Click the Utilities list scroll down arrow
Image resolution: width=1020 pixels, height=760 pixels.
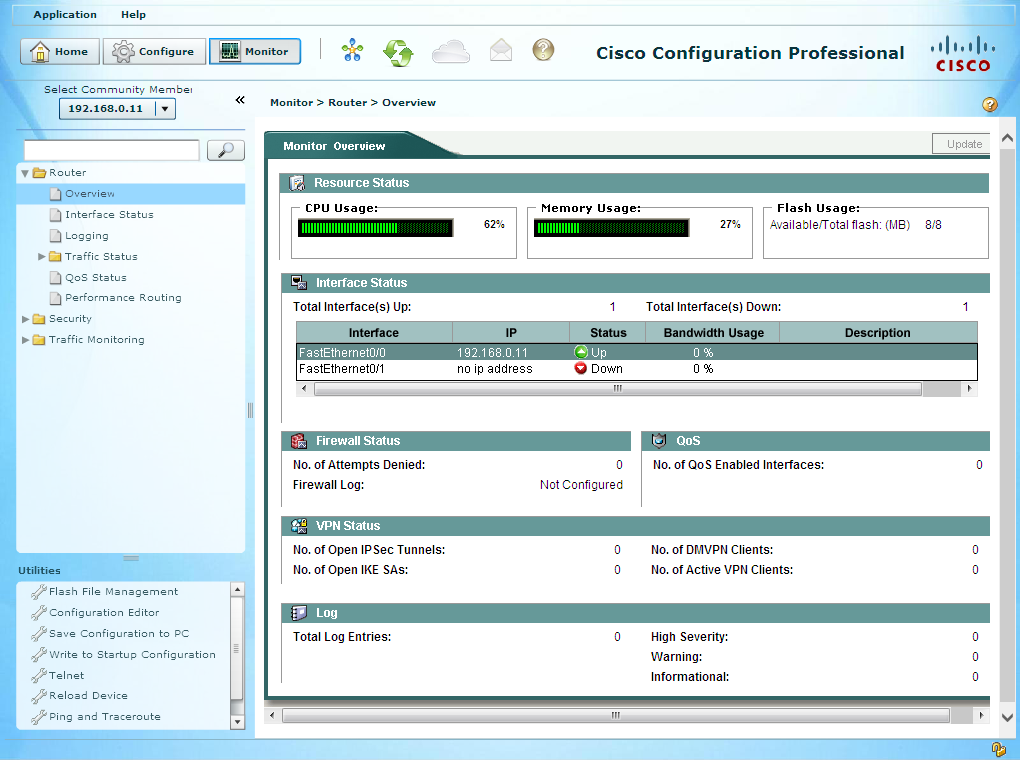[237, 722]
